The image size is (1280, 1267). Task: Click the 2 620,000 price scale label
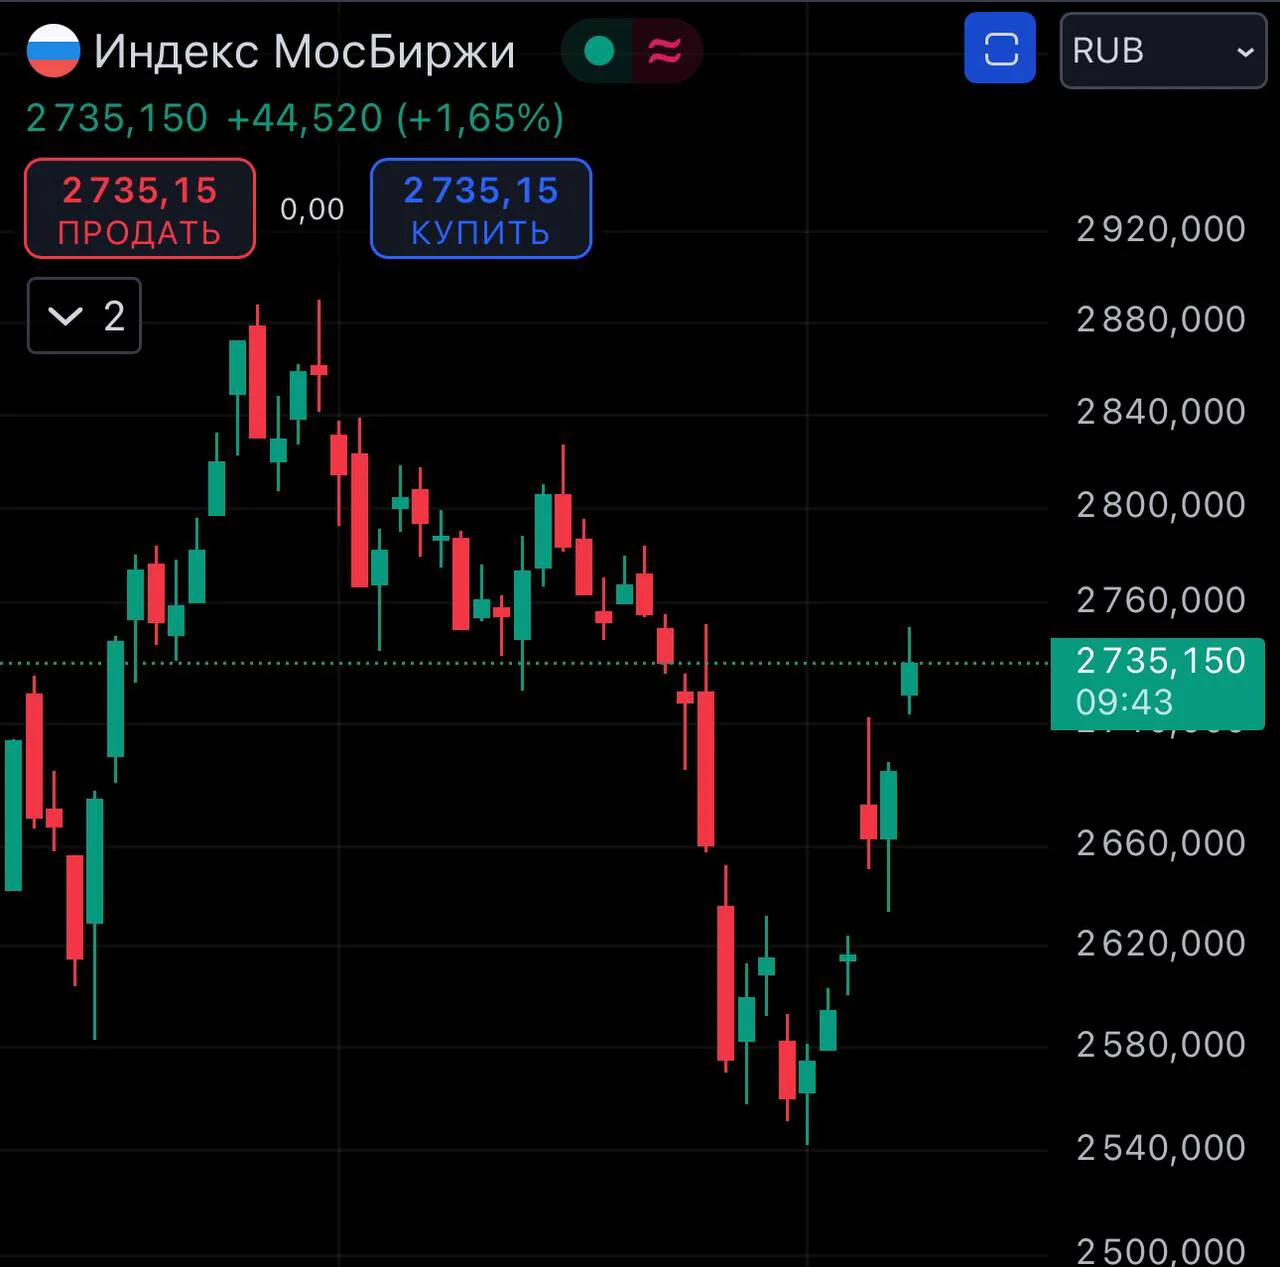1161,944
